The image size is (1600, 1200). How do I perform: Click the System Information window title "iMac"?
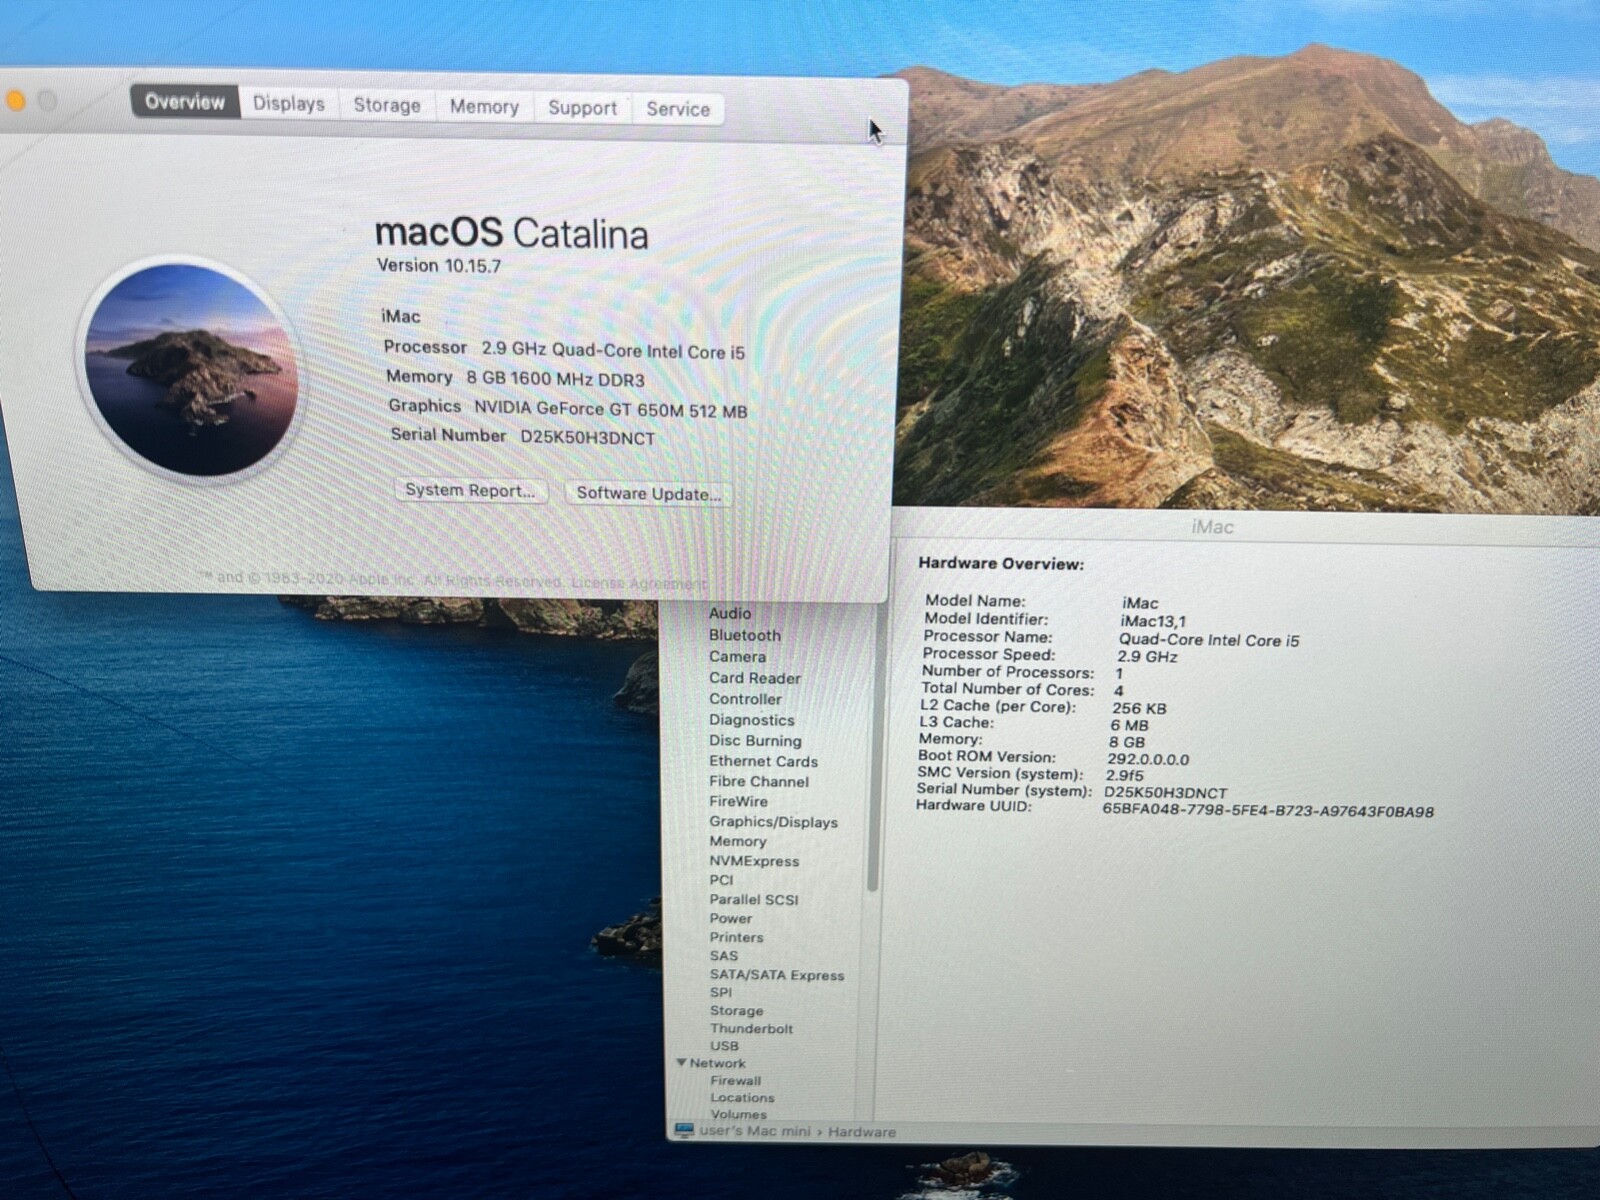1212,527
